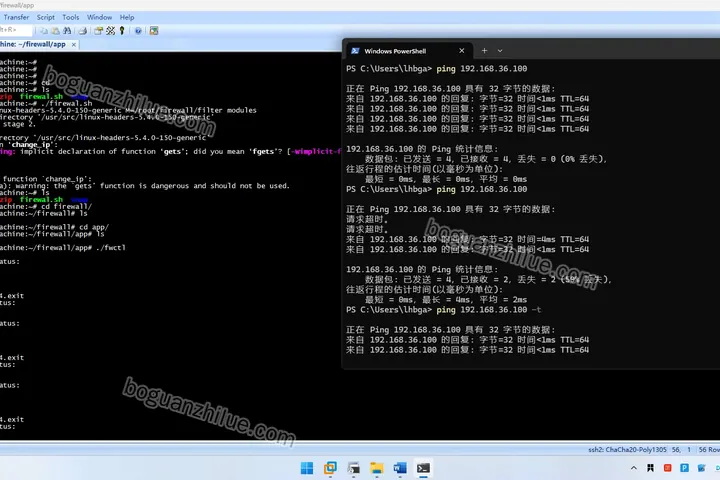Click the '(0% 丢失)' statistics line
The height and width of the screenshot is (480, 720).
pyautogui.click(x=486, y=159)
